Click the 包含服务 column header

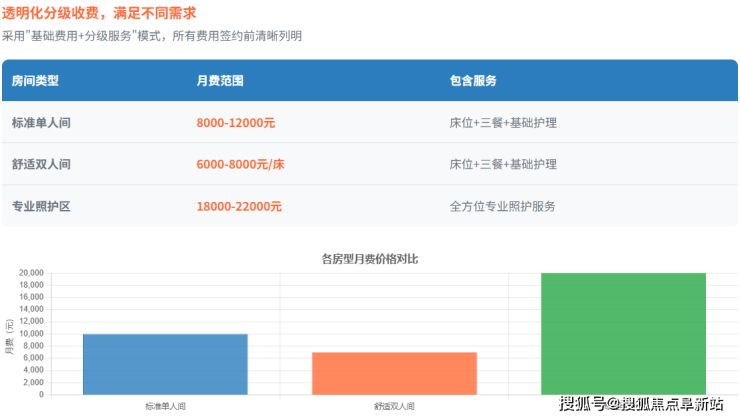tap(473, 81)
